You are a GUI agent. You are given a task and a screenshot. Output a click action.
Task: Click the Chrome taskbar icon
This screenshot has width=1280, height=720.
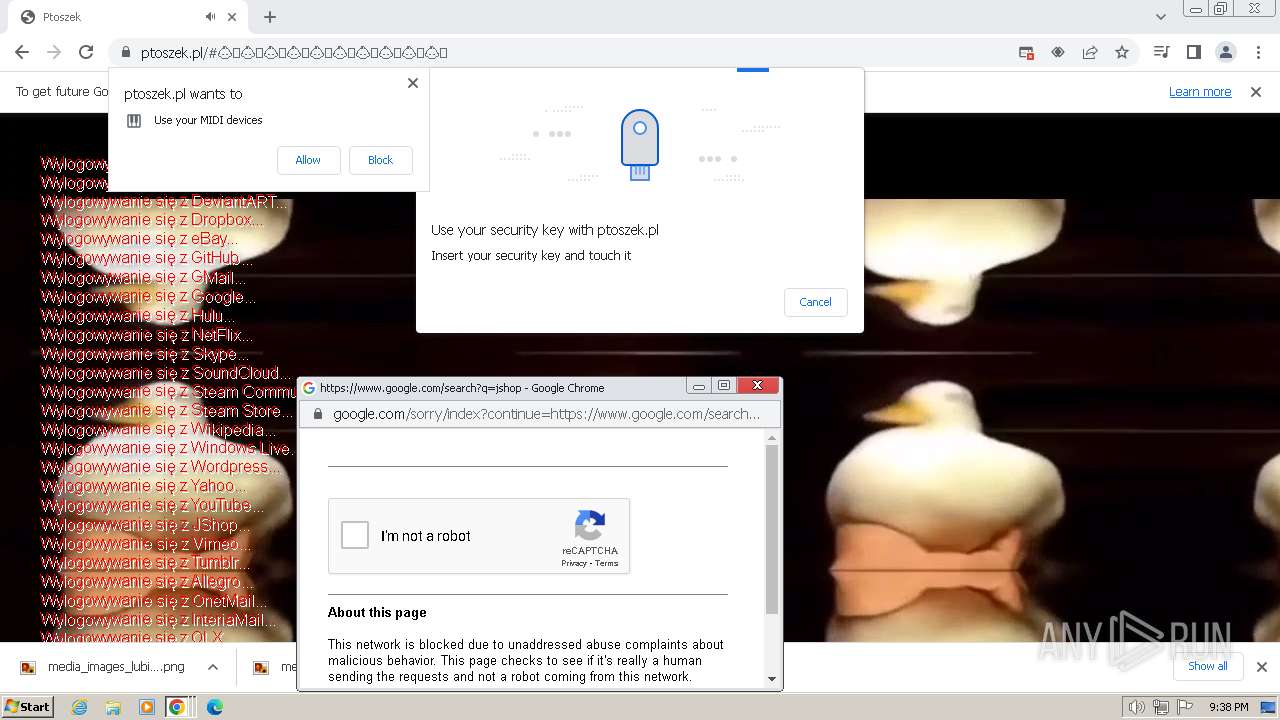(177, 707)
